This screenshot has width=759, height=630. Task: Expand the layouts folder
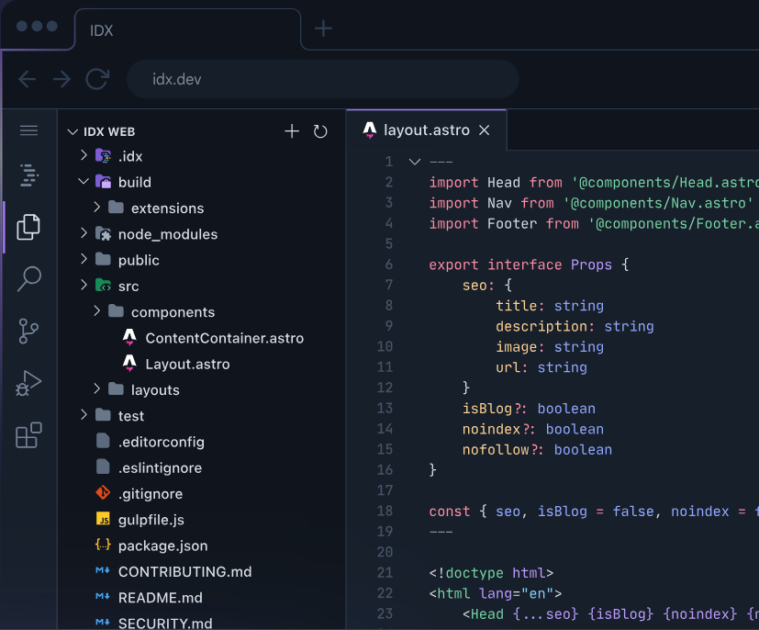click(x=97, y=390)
